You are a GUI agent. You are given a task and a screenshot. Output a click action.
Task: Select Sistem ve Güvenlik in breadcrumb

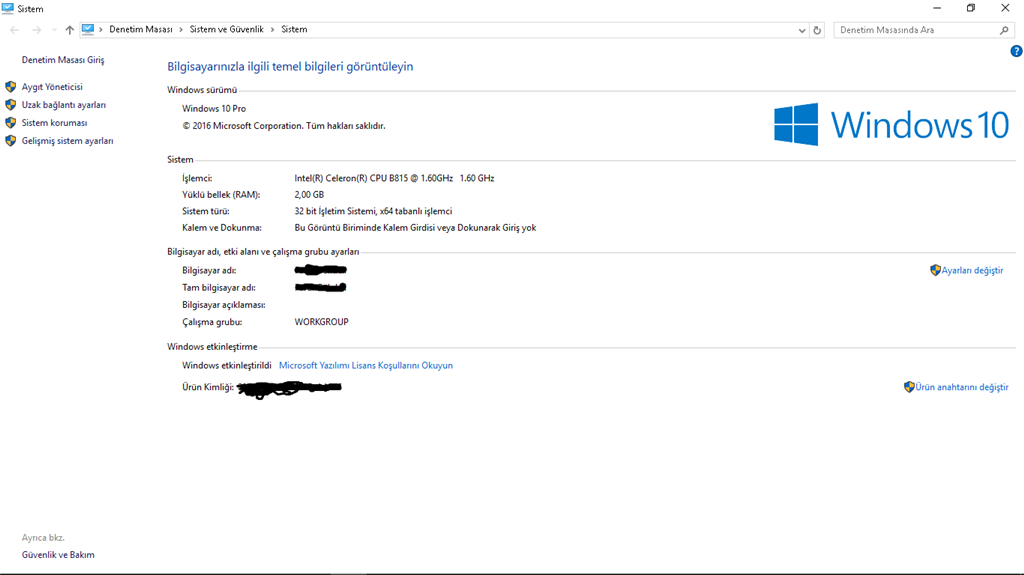(x=227, y=29)
